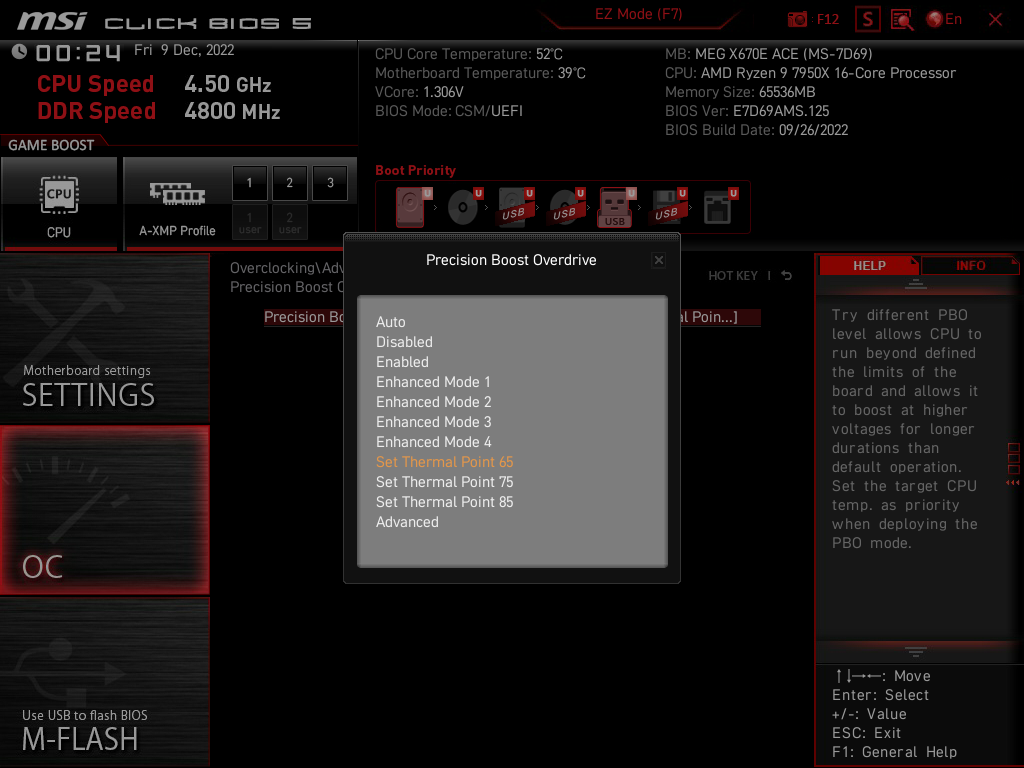1024x768 pixels.
Task: Click the date Fri 9 Dec, 2022
Action: point(184,50)
